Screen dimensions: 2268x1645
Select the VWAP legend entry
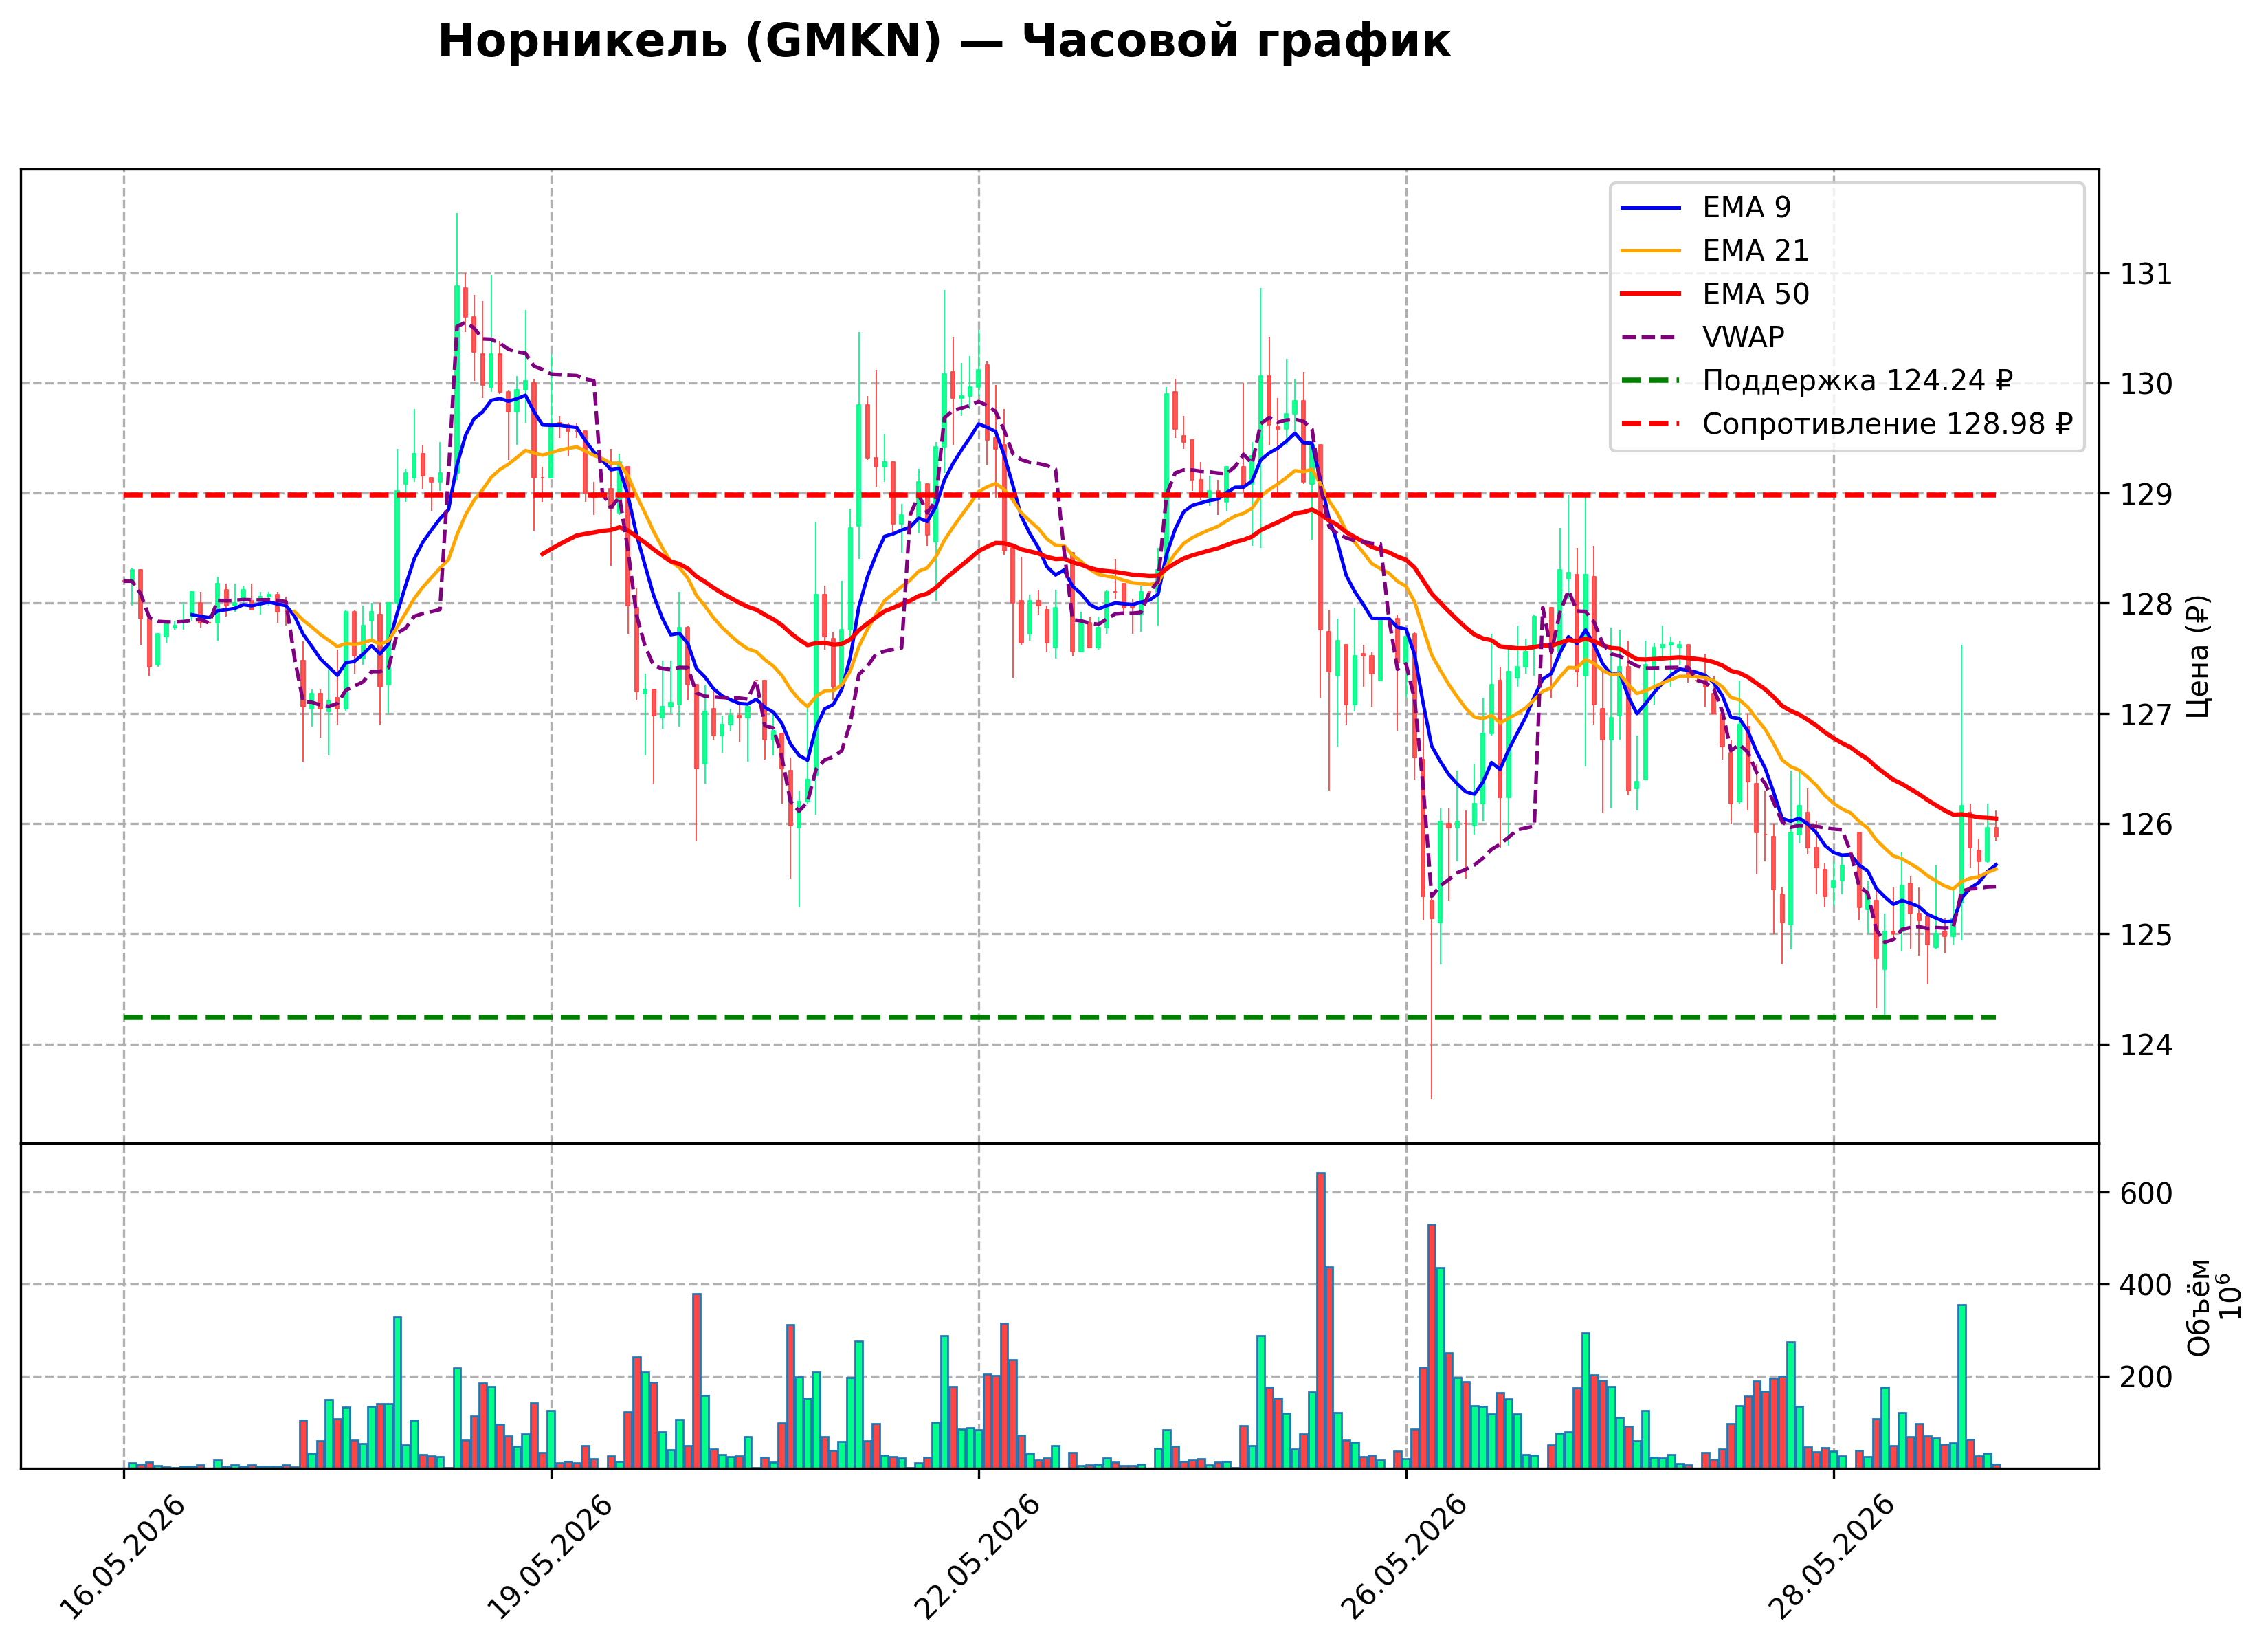point(1702,337)
